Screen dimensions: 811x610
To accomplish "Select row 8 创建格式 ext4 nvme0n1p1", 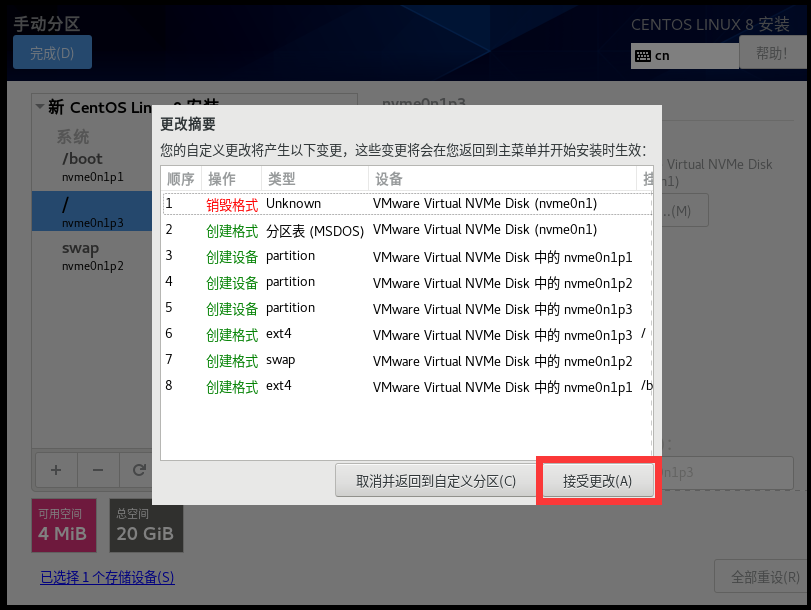I will 407,386.
